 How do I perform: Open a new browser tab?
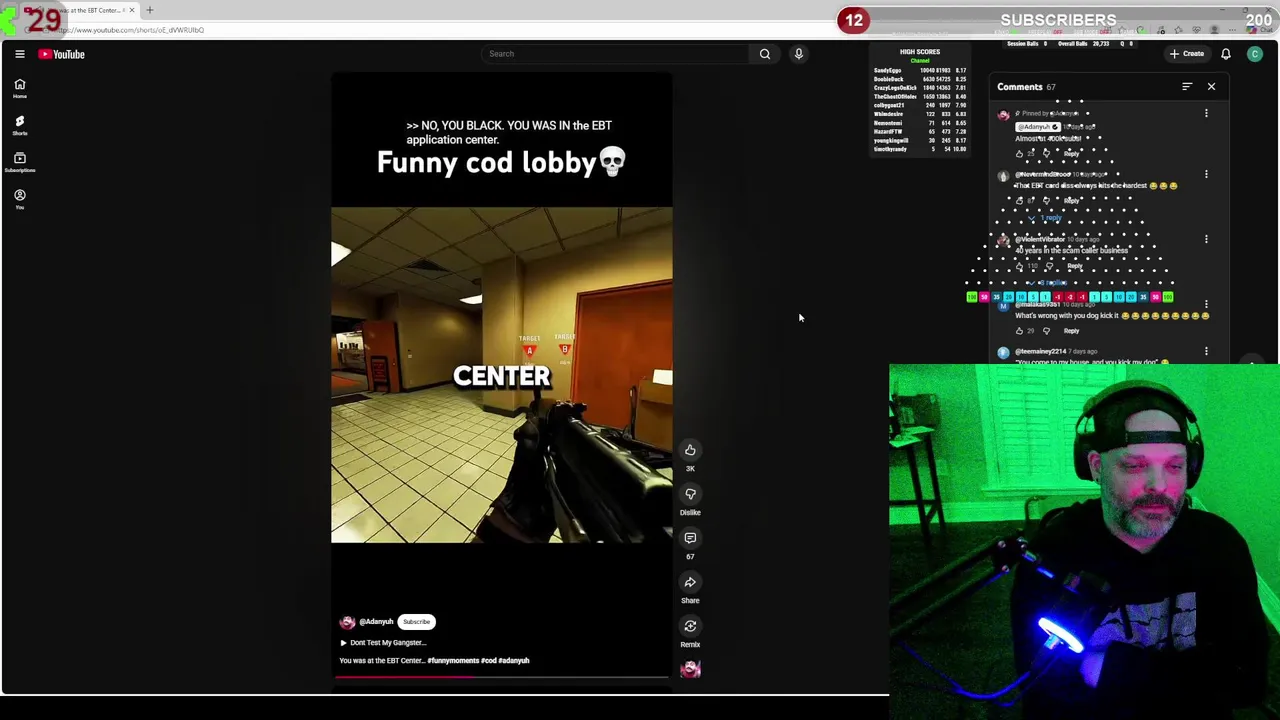click(149, 10)
